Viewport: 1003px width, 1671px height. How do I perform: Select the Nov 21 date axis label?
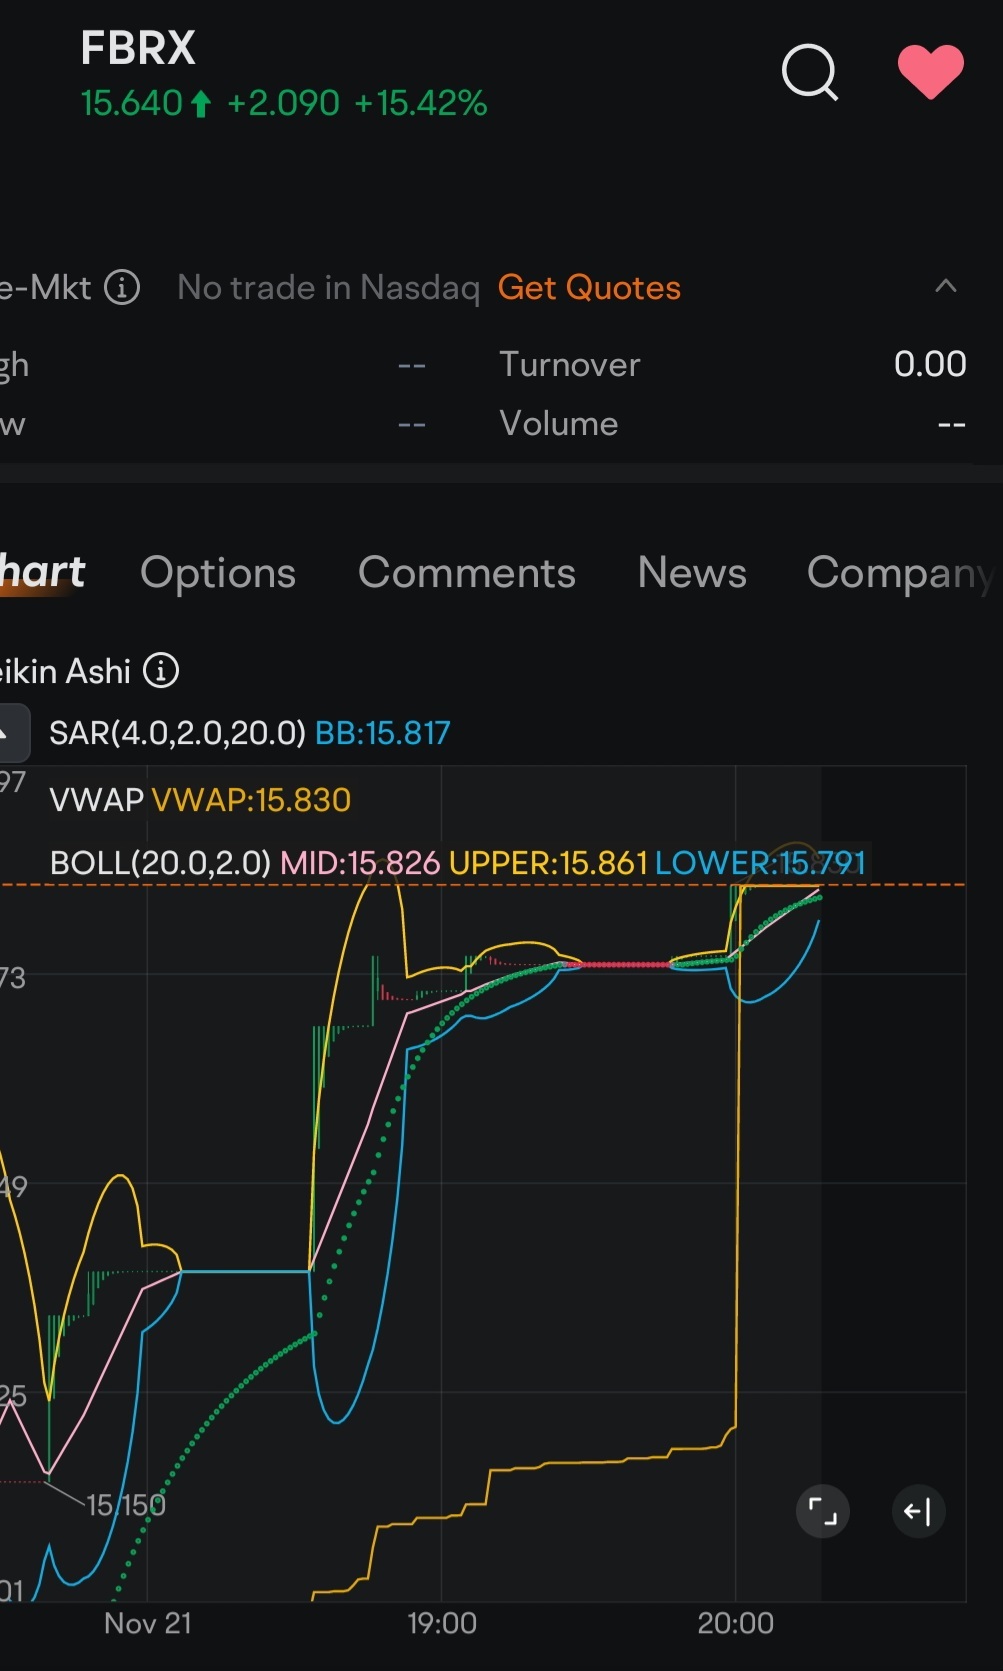pyautogui.click(x=148, y=1623)
